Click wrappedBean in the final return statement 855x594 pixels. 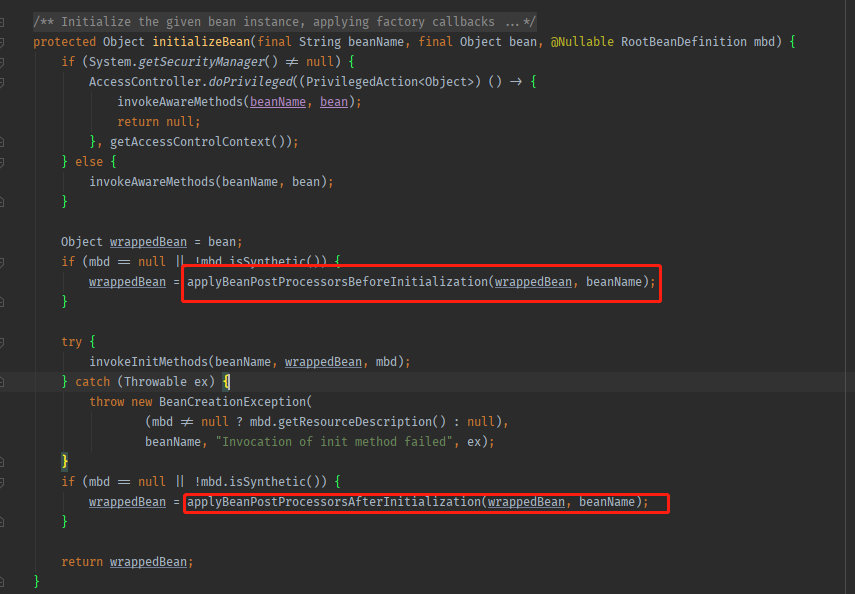(148, 562)
